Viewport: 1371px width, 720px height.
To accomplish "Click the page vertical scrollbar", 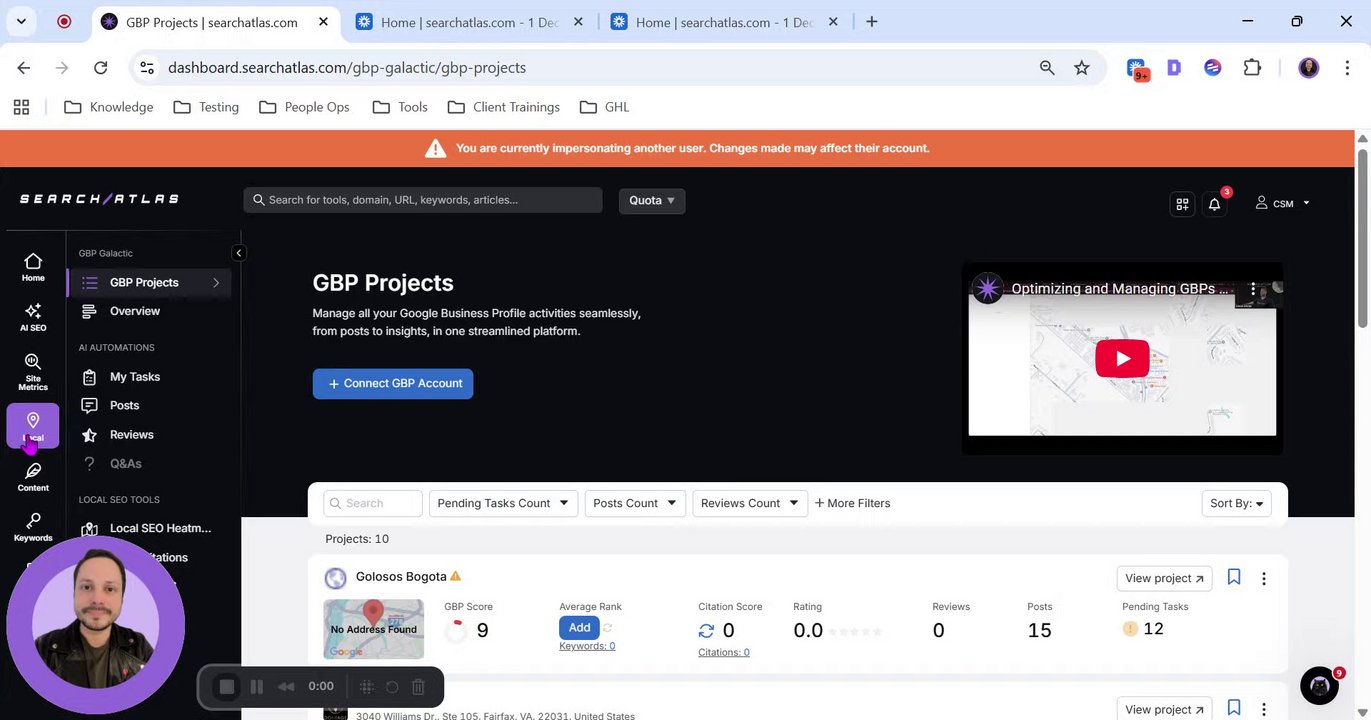I will [1362, 240].
